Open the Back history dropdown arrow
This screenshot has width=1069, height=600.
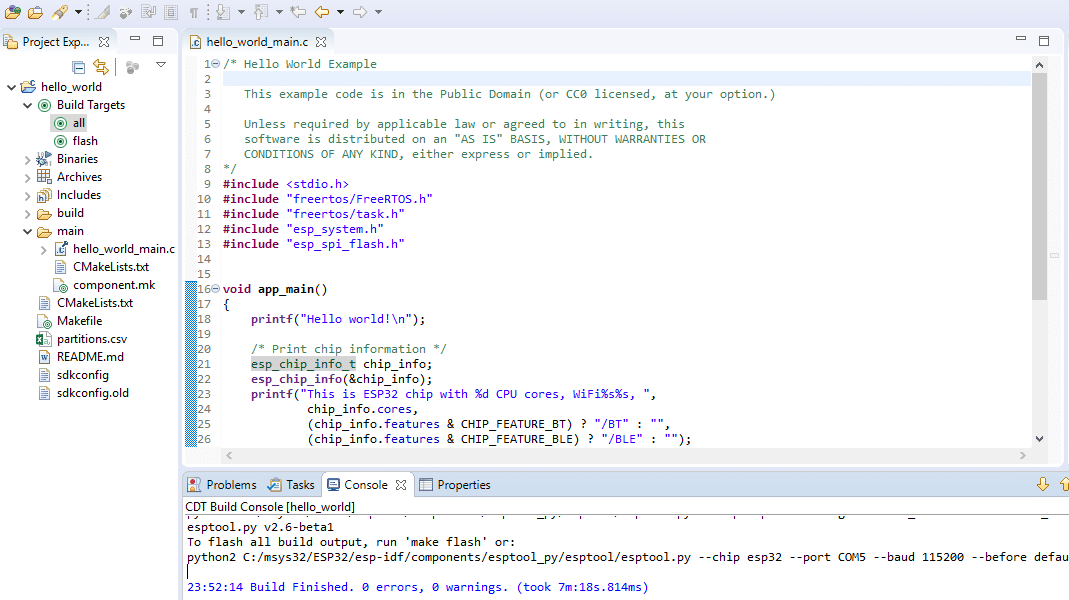pos(340,12)
